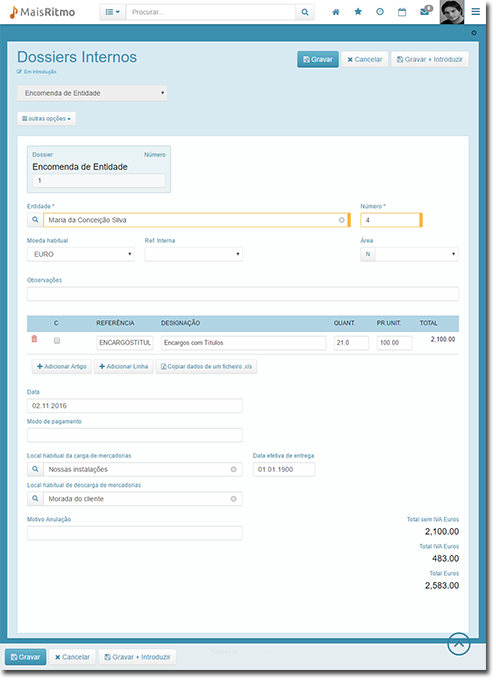This screenshot has height=682, width=496.
Task: Clear the Nossas instalações field with circle icon
Action: 234,469
